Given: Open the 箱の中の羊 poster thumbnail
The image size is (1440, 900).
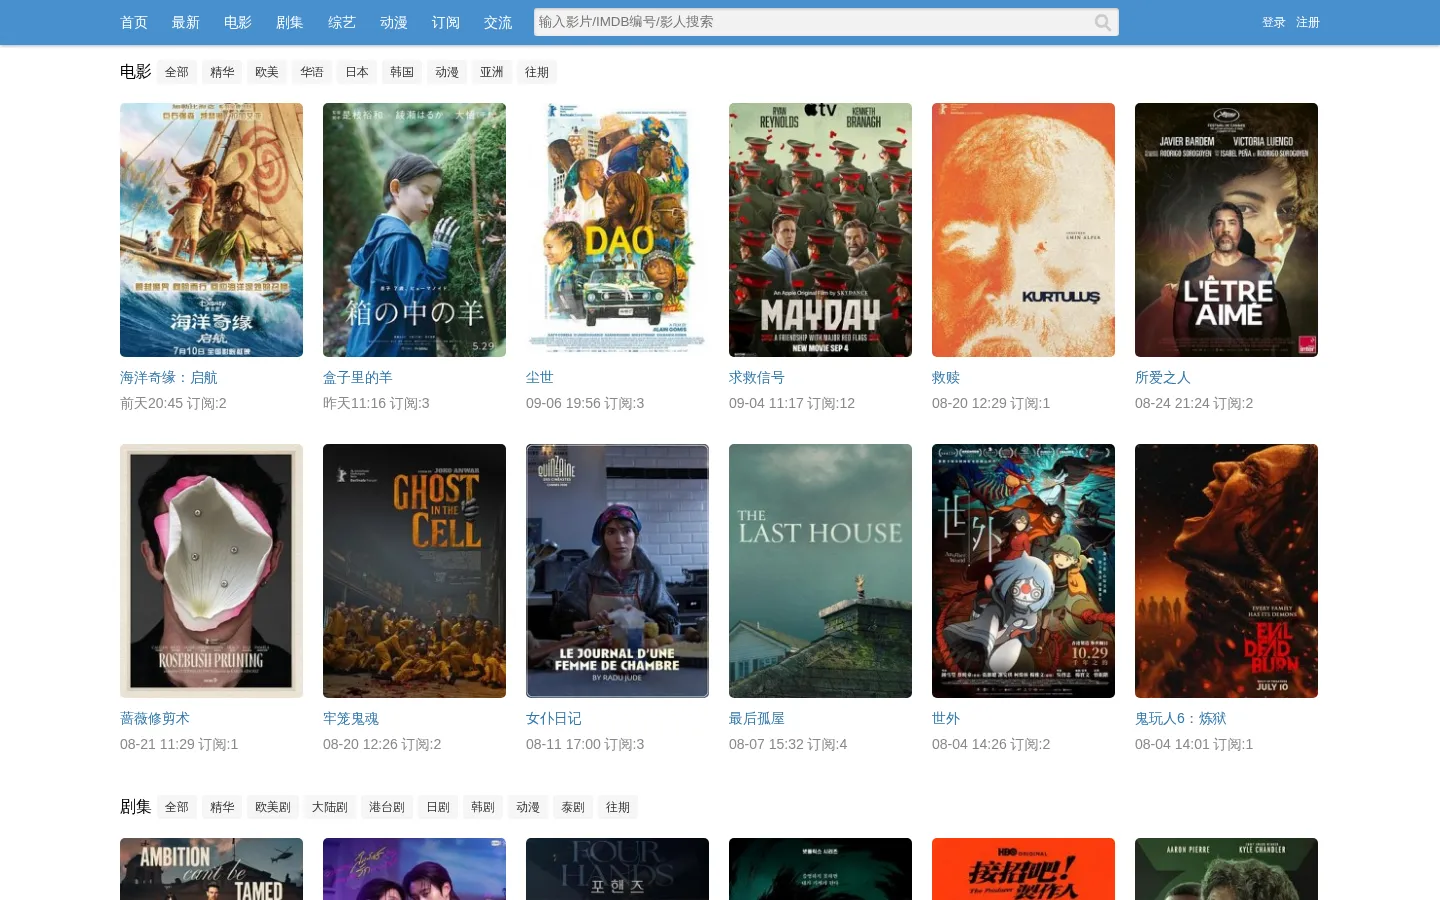Looking at the screenshot, I should [x=414, y=230].
